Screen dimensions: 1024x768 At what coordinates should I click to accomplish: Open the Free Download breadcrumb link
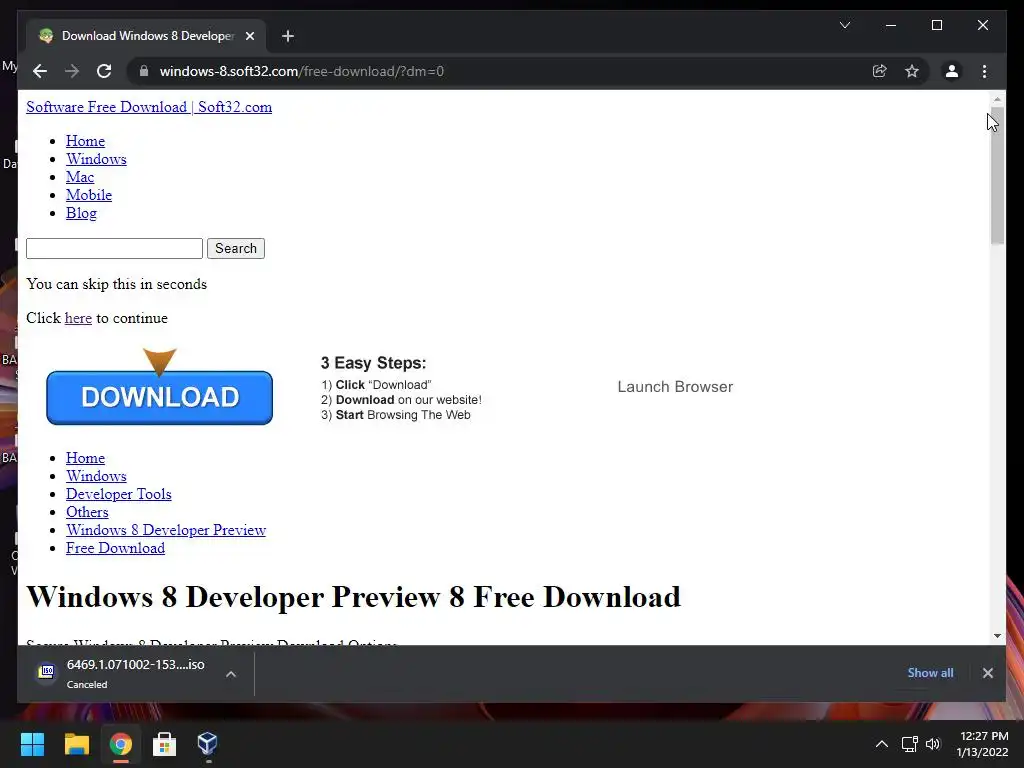click(115, 548)
